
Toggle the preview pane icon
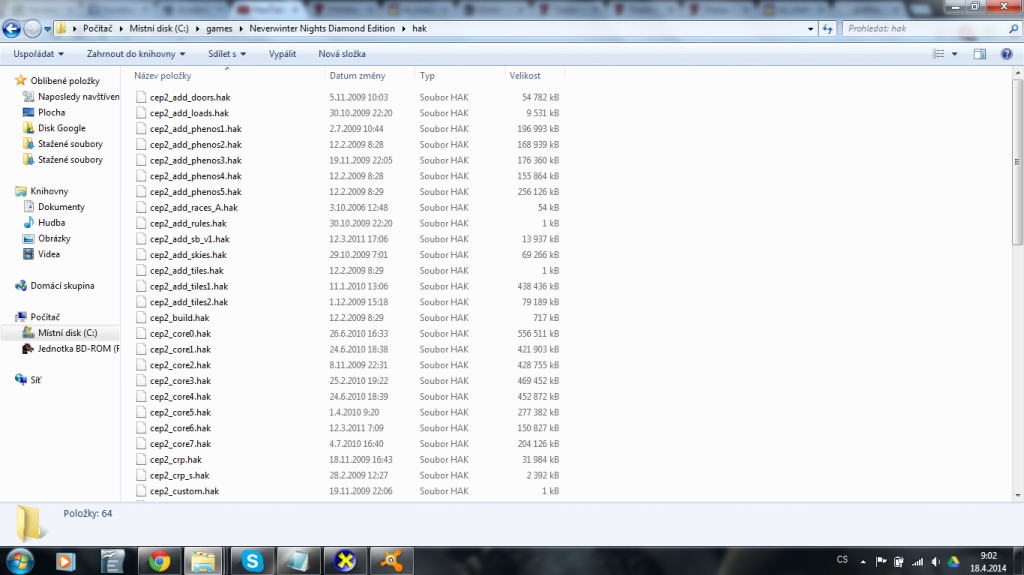980,54
